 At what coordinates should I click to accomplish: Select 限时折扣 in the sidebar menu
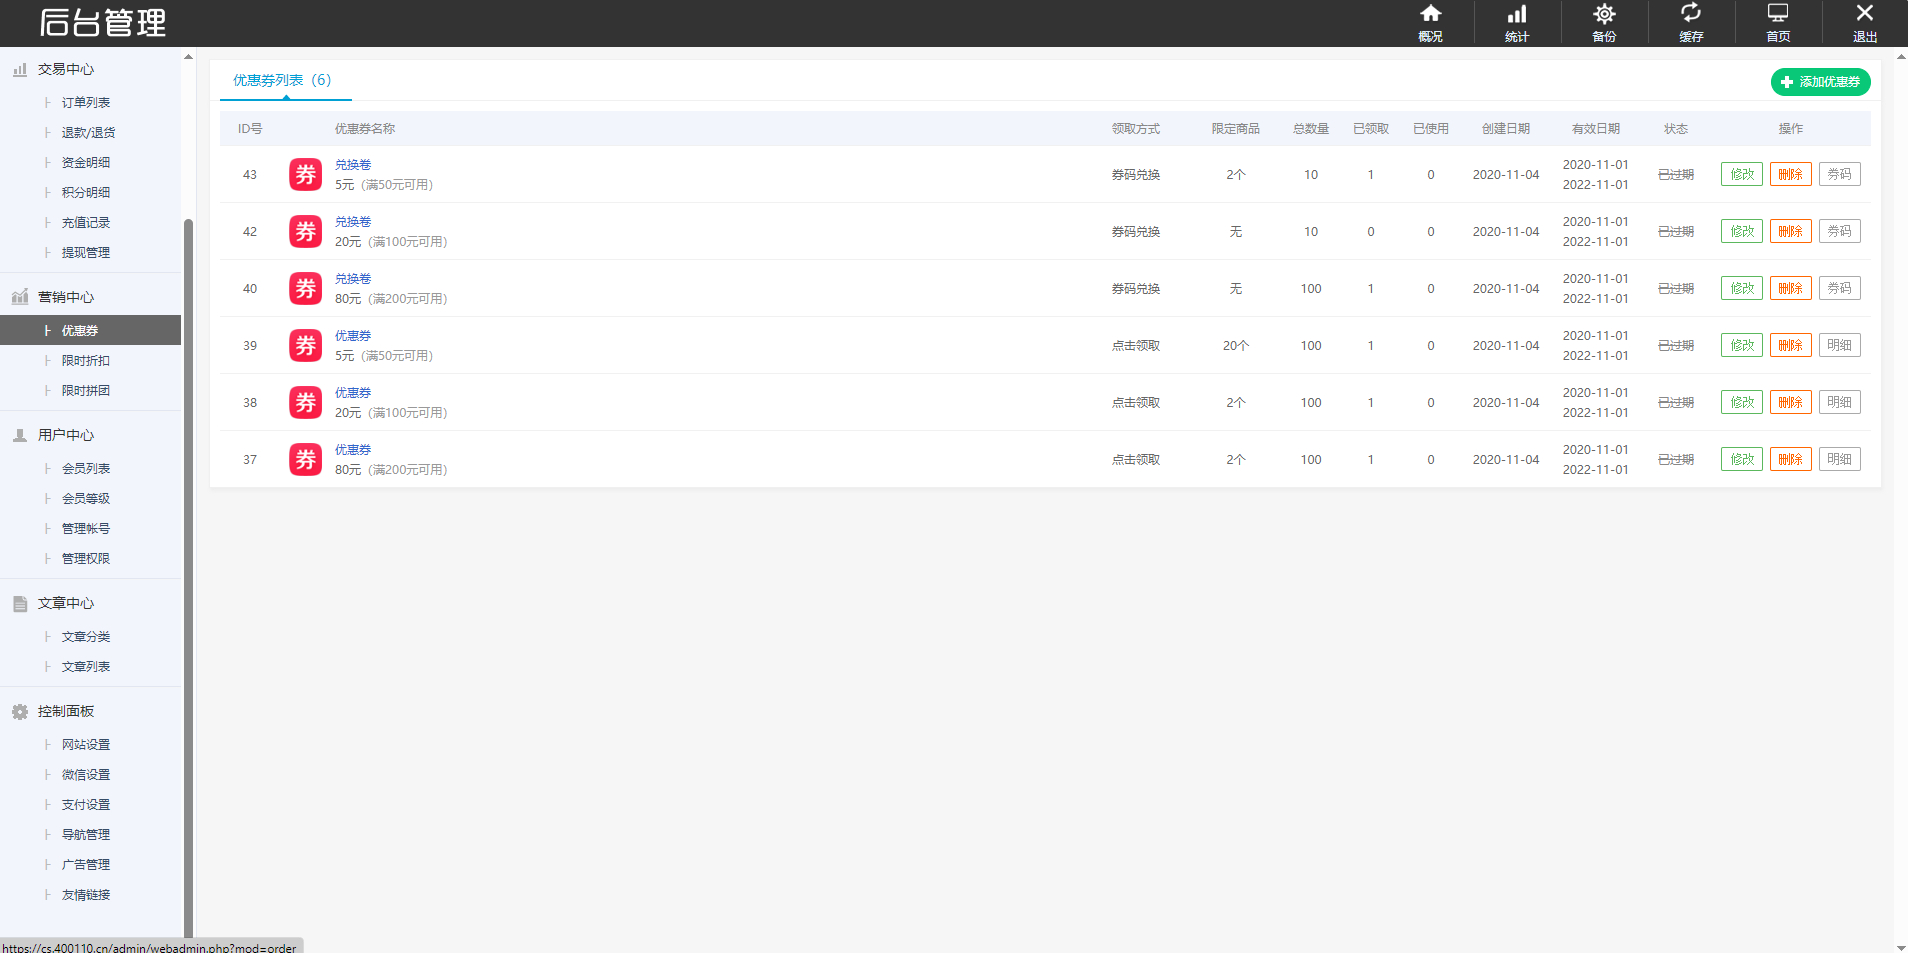pos(86,361)
